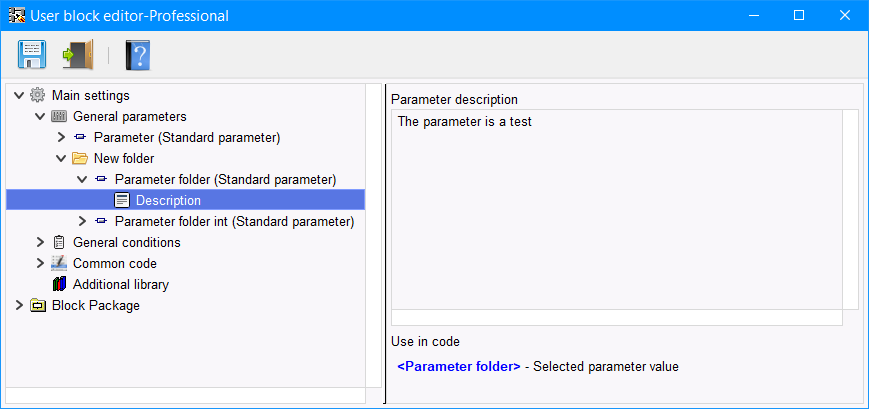Screen dimensions: 869x409
Task: Click the New folder icon
Action: pyautogui.click(x=80, y=159)
